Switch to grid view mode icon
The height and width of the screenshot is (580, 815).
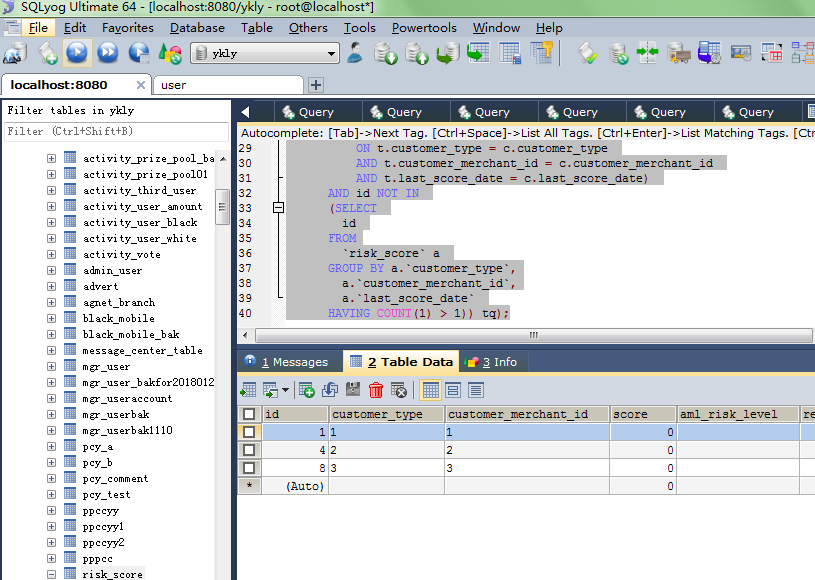(x=430, y=390)
